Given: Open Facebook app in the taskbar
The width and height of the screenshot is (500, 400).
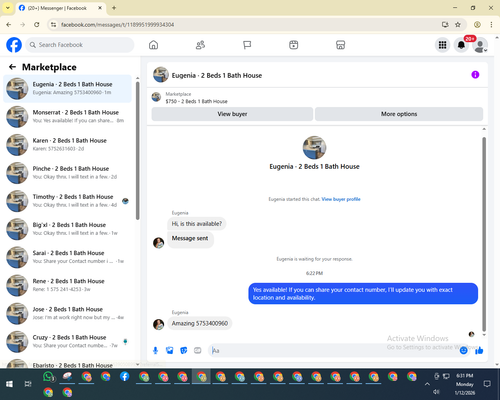Looking at the screenshot, I should click(125, 377).
